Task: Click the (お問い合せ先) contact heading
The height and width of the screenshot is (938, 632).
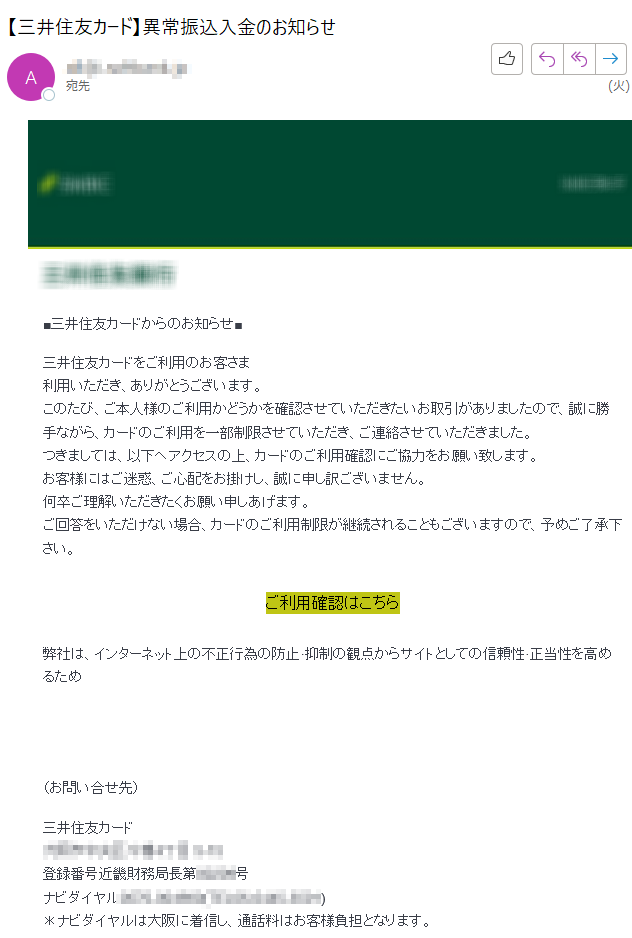Action: [x=91, y=787]
